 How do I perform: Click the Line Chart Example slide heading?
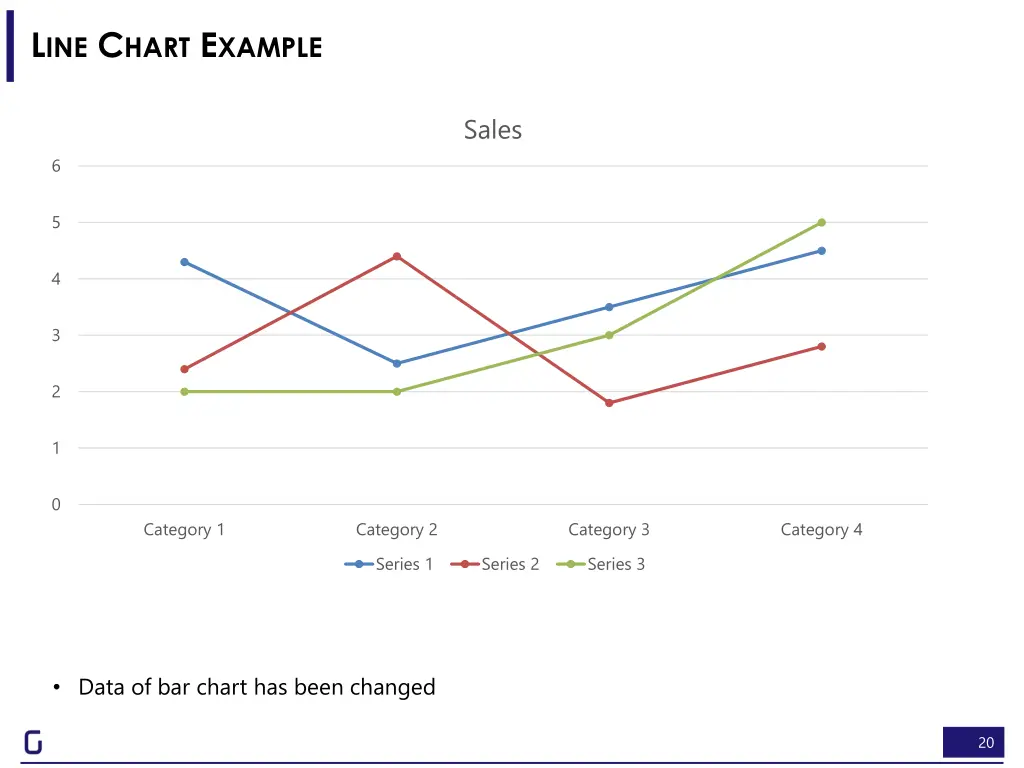point(177,46)
